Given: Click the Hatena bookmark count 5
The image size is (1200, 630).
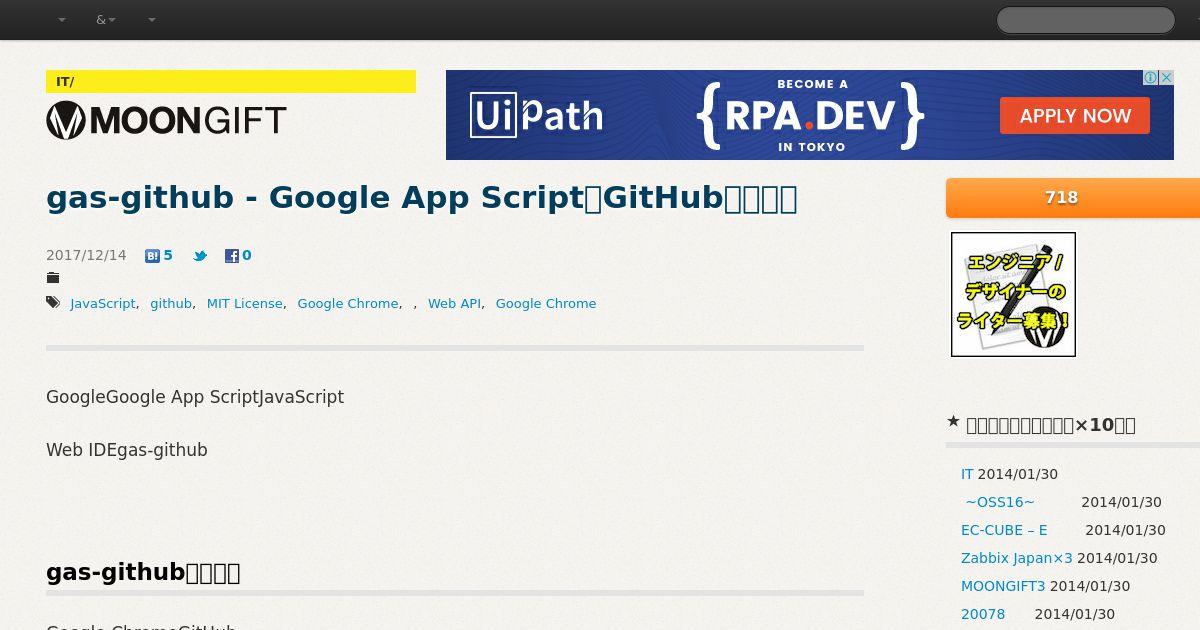Looking at the screenshot, I should coord(168,255).
